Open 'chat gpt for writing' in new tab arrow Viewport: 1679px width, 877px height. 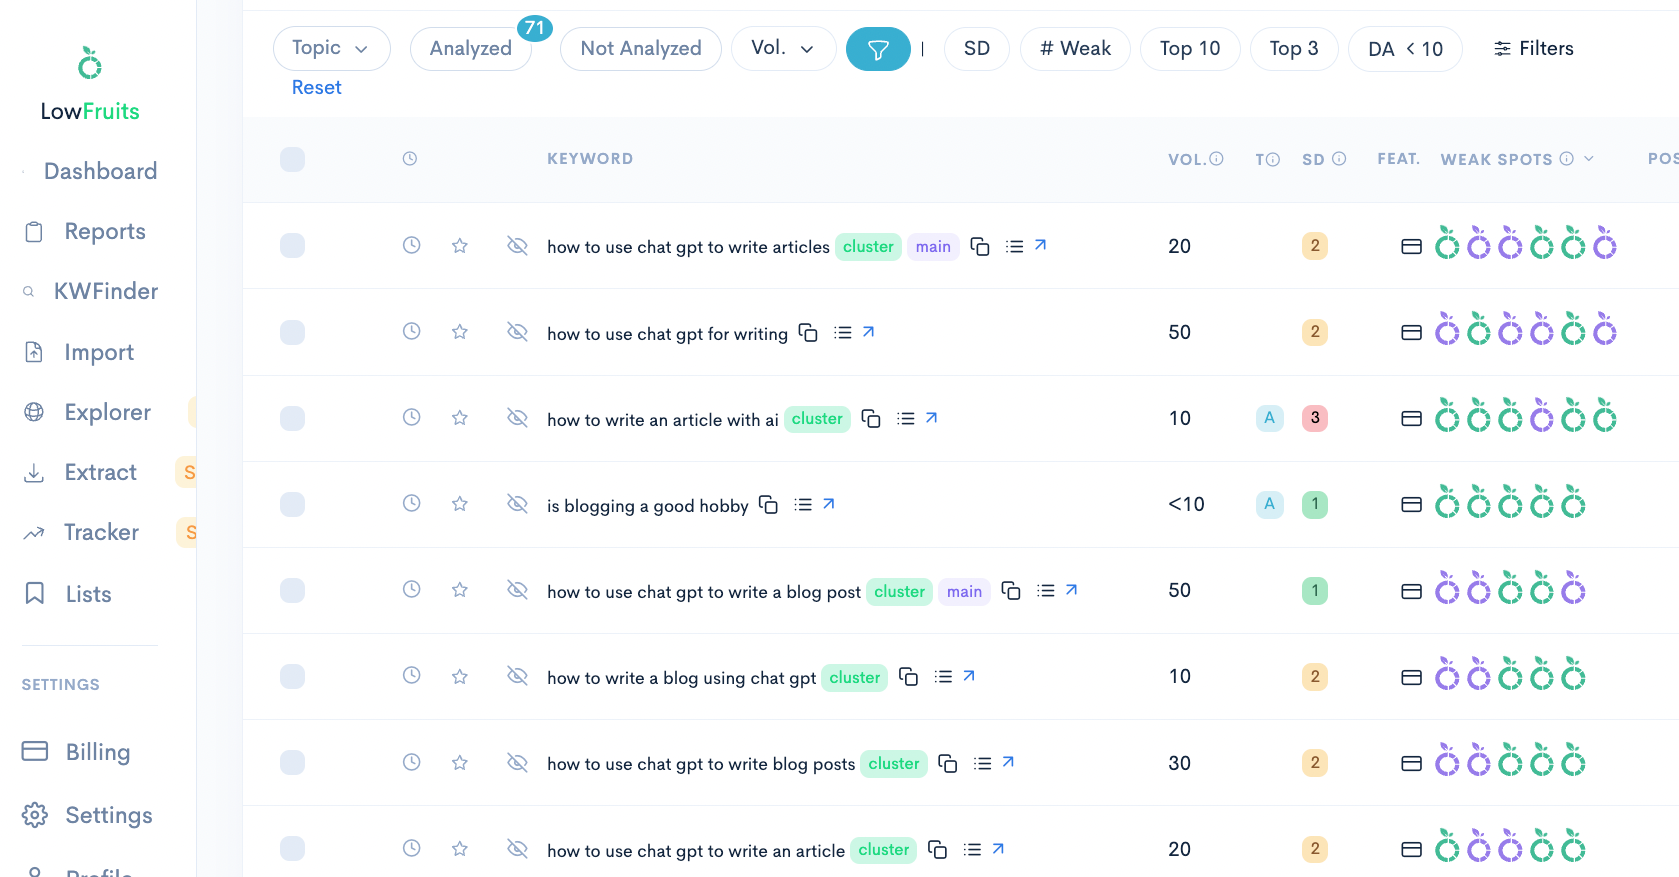coord(868,331)
